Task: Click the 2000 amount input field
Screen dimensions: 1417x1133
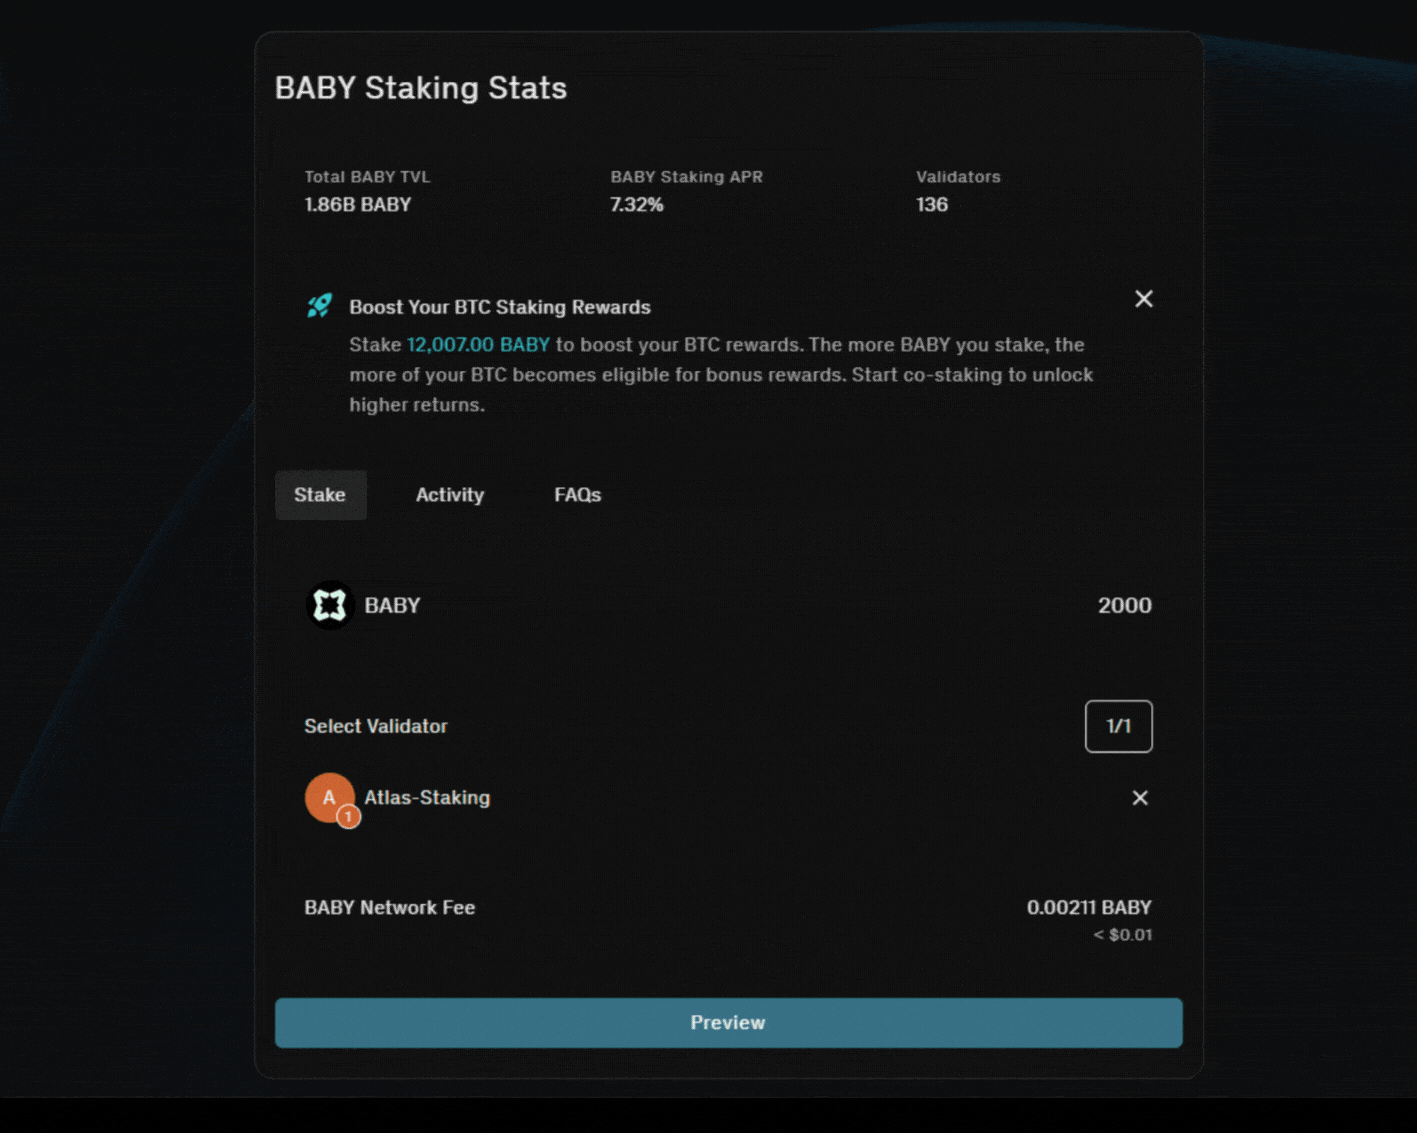Action: coord(1123,604)
